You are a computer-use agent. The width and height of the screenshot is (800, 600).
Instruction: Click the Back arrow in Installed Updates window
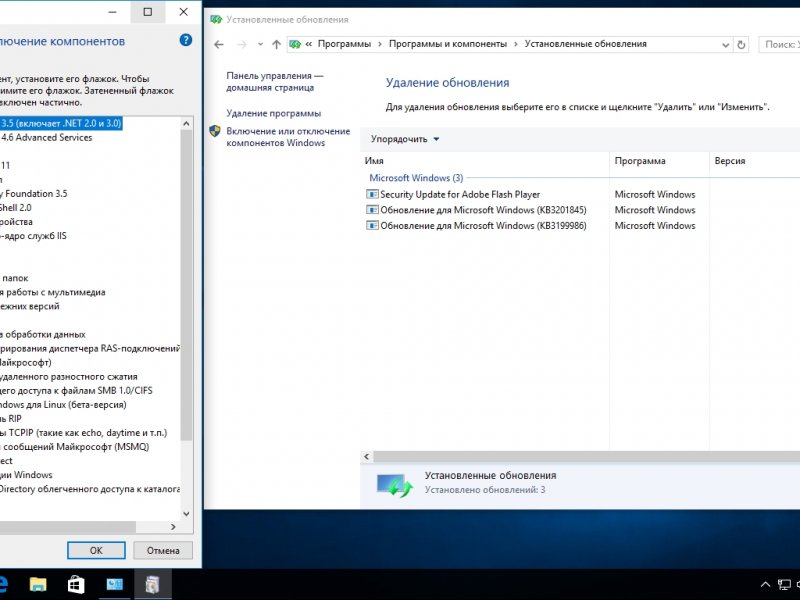point(219,44)
